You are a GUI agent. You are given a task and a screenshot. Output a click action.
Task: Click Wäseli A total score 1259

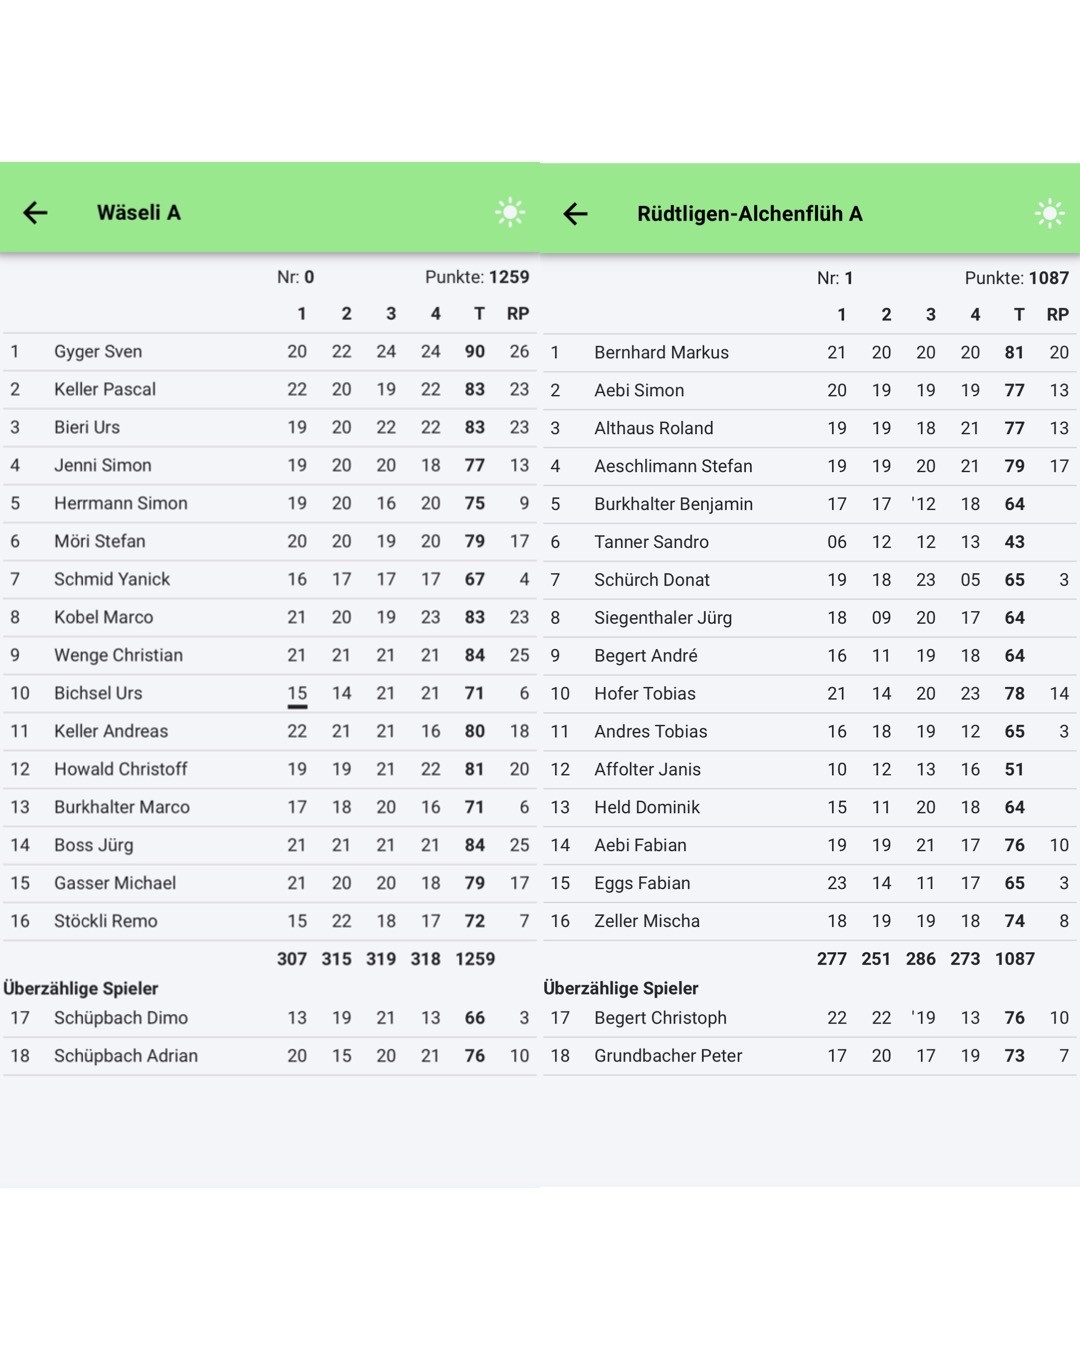click(x=475, y=959)
